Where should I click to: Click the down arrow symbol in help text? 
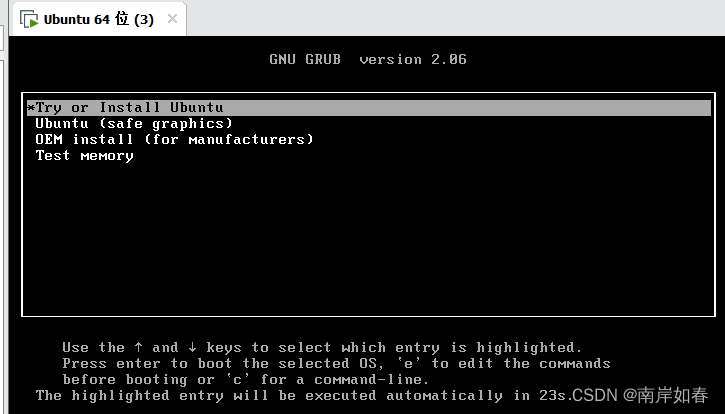(x=192, y=347)
